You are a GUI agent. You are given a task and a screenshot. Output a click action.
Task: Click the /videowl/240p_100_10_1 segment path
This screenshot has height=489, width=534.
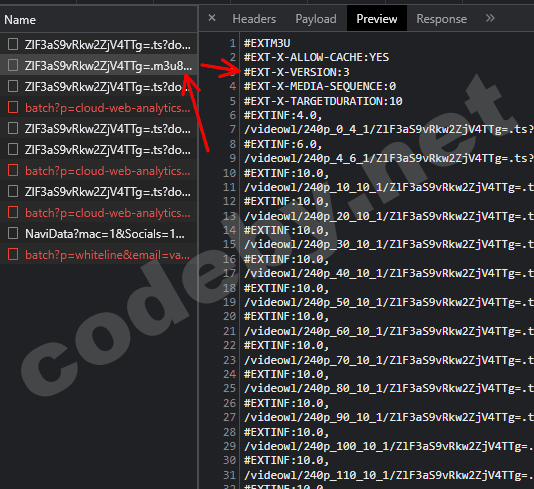(389, 446)
